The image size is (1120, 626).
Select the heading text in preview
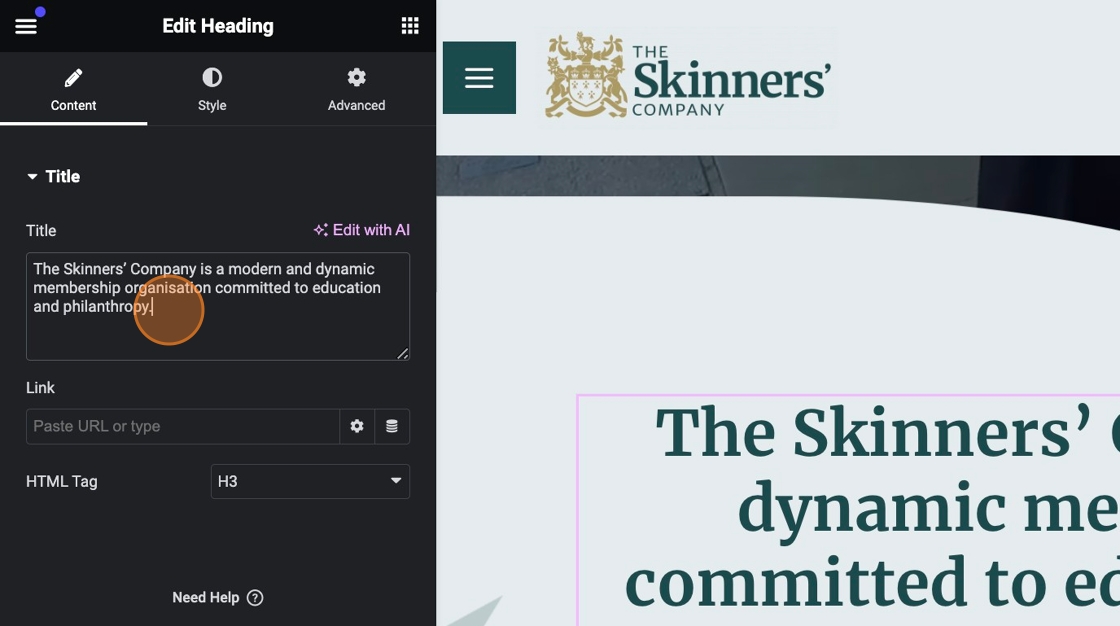(x=871, y=509)
